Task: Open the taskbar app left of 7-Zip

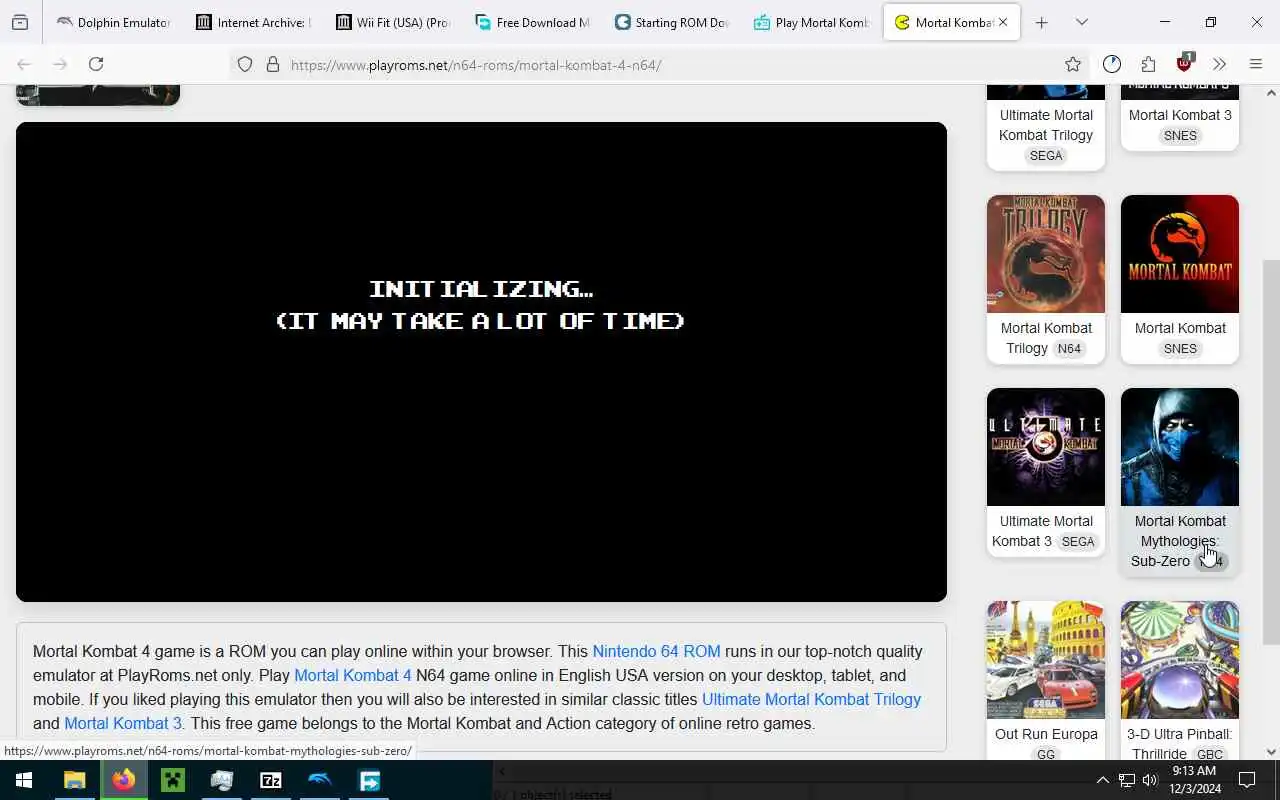Action: pyautogui.click(x=222, y=780)
